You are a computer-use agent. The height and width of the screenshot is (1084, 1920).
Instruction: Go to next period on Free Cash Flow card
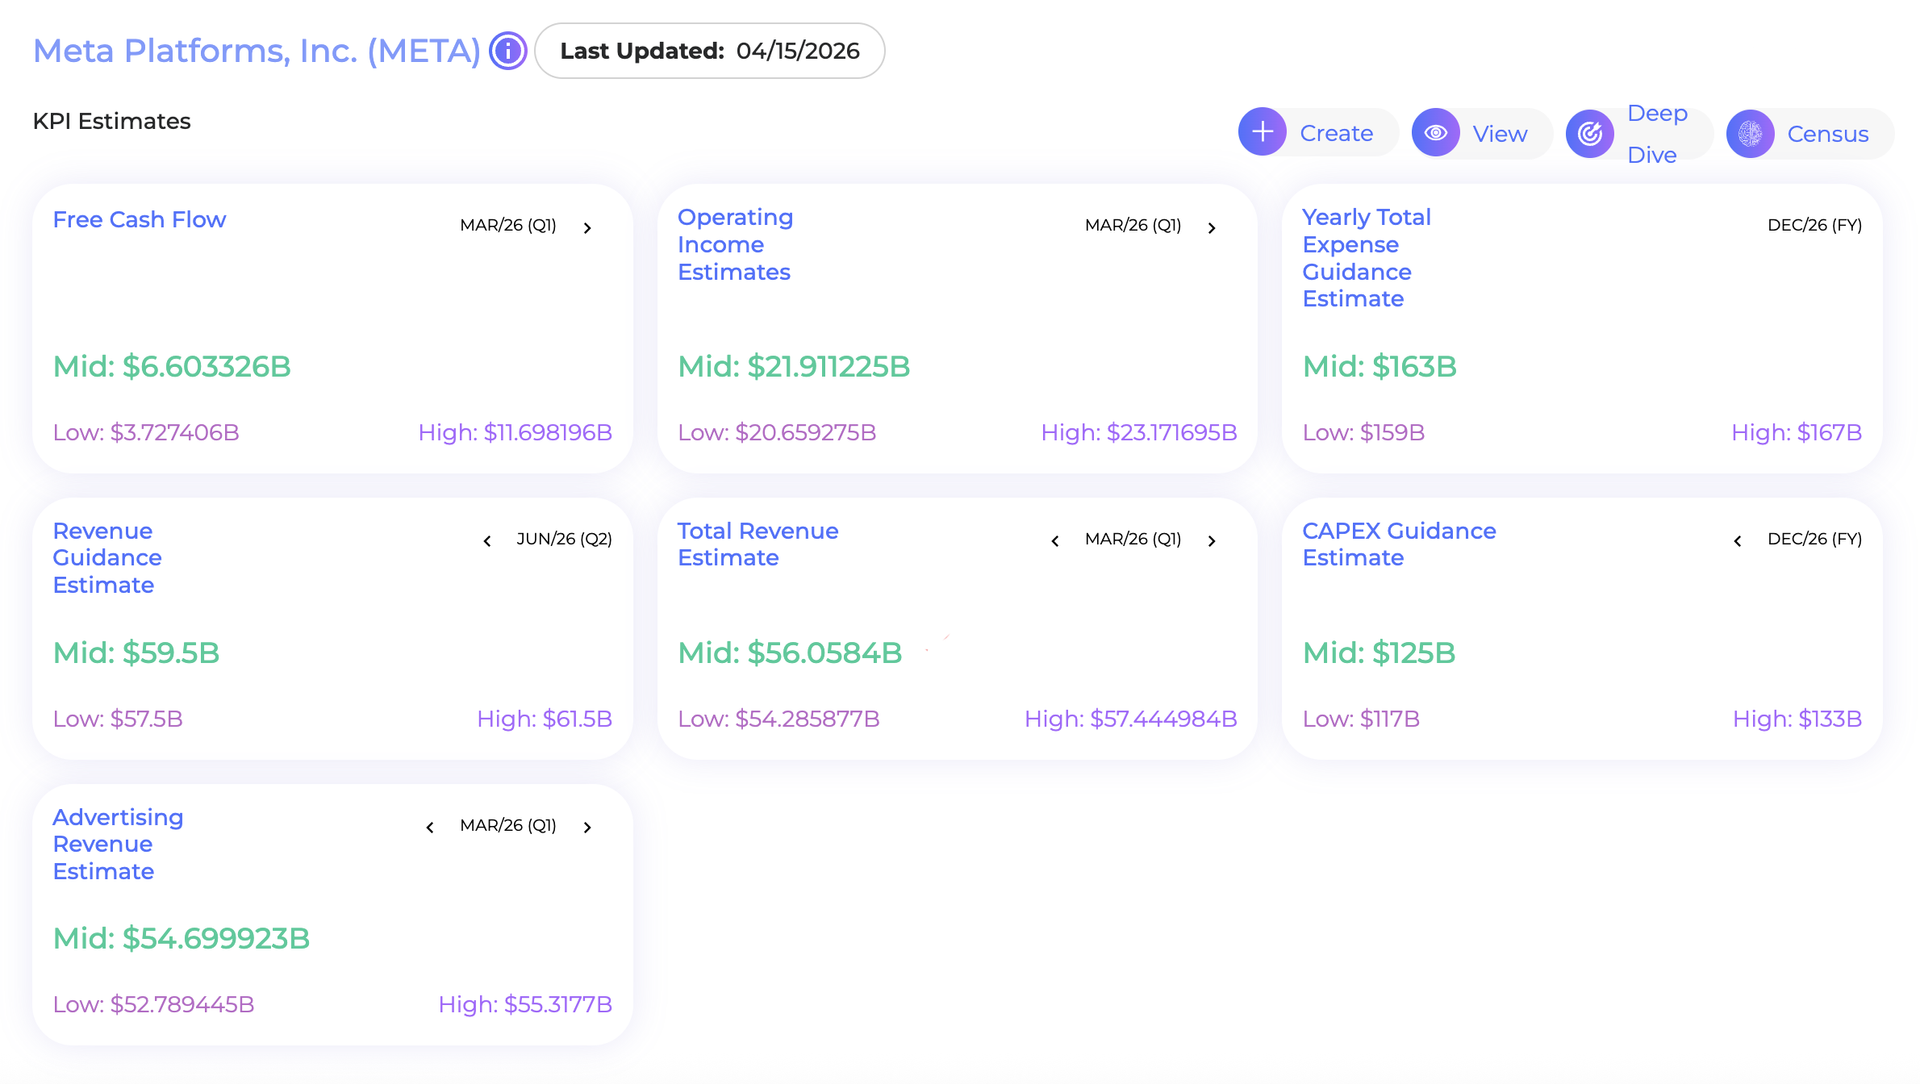click(x=588, y=228)
